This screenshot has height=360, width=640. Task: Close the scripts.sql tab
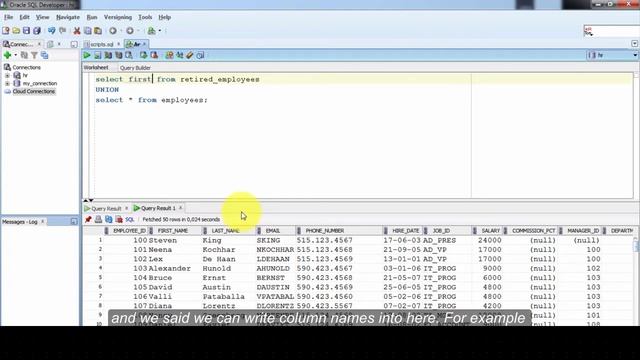[x=119, y=44]
